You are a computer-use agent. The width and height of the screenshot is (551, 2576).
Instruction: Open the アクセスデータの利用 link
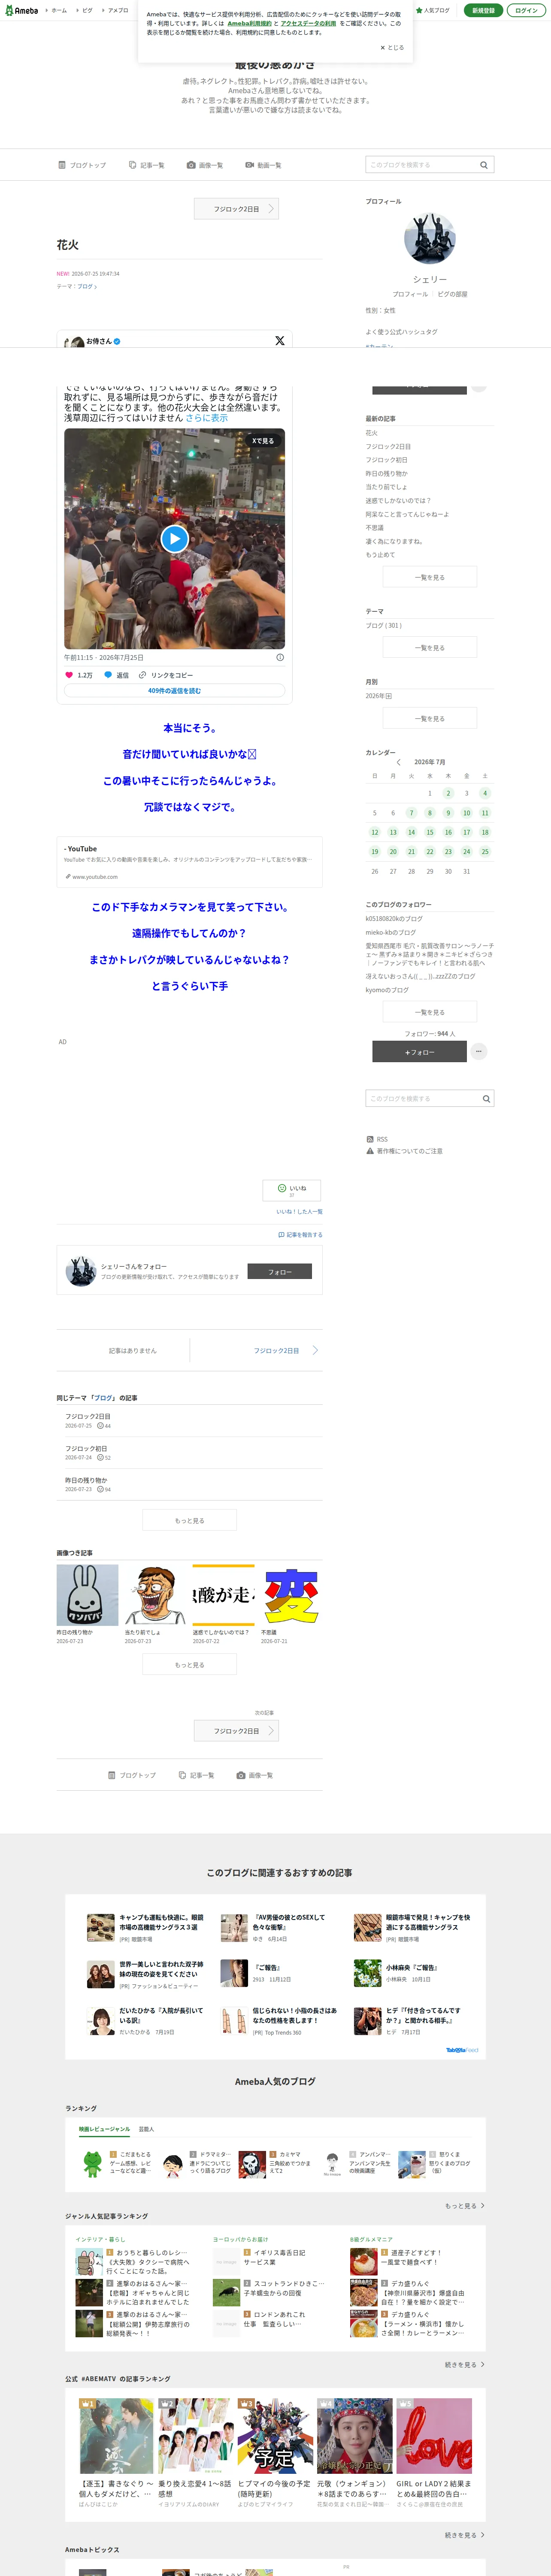tap(308, 23)
